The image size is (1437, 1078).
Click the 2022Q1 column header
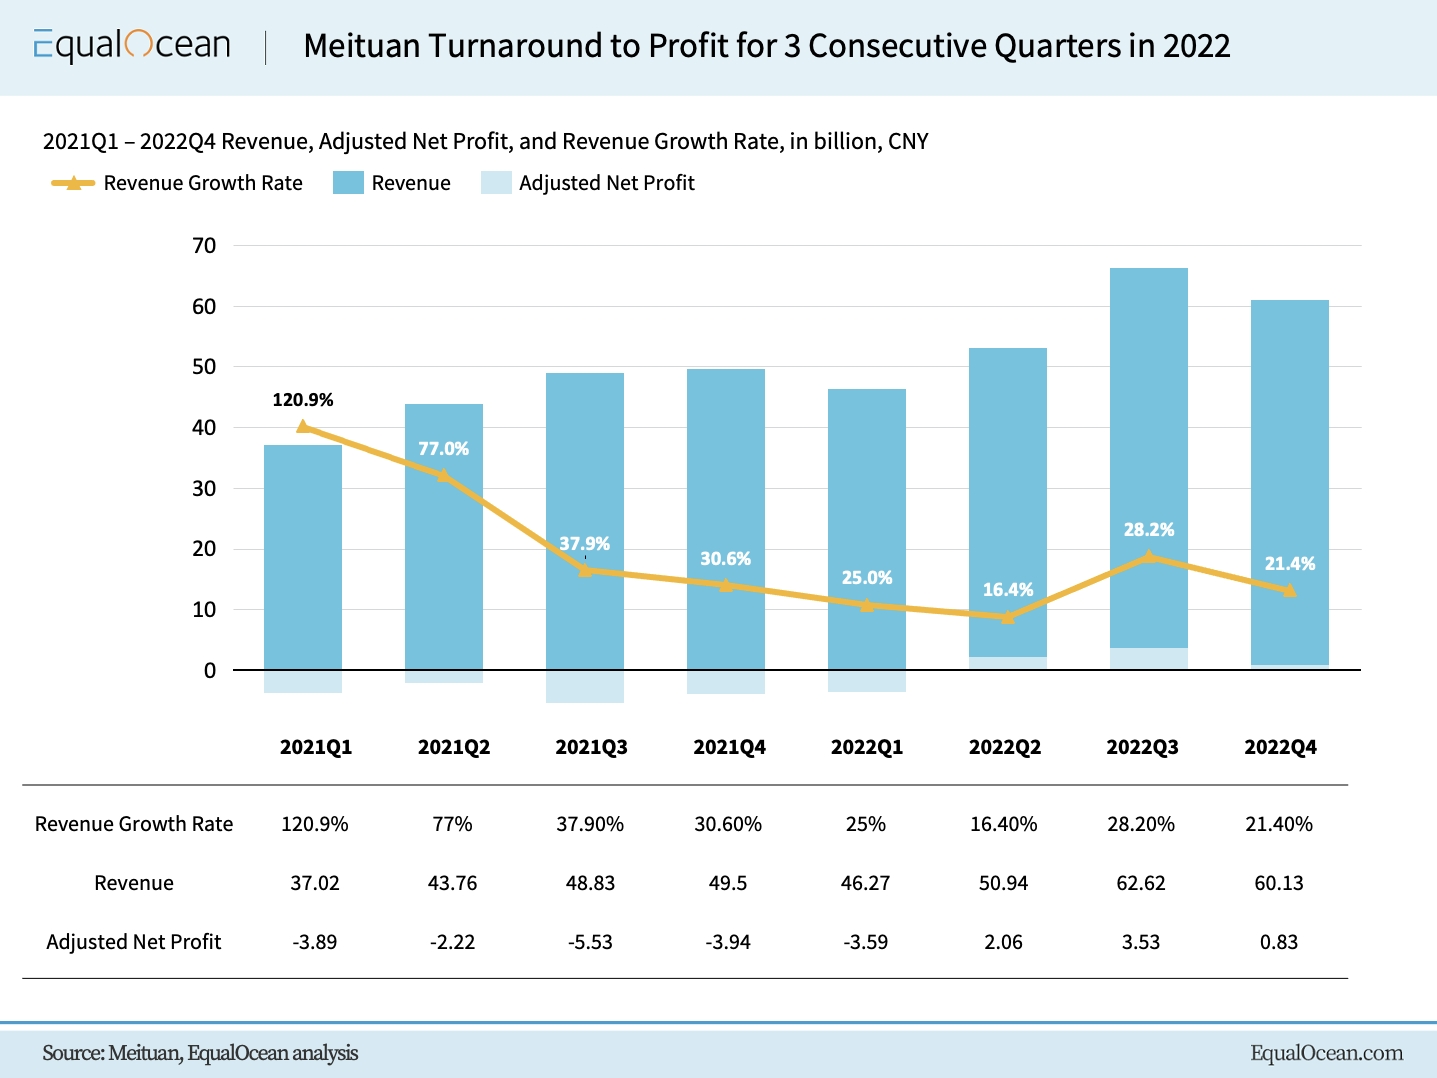point(867,747)
